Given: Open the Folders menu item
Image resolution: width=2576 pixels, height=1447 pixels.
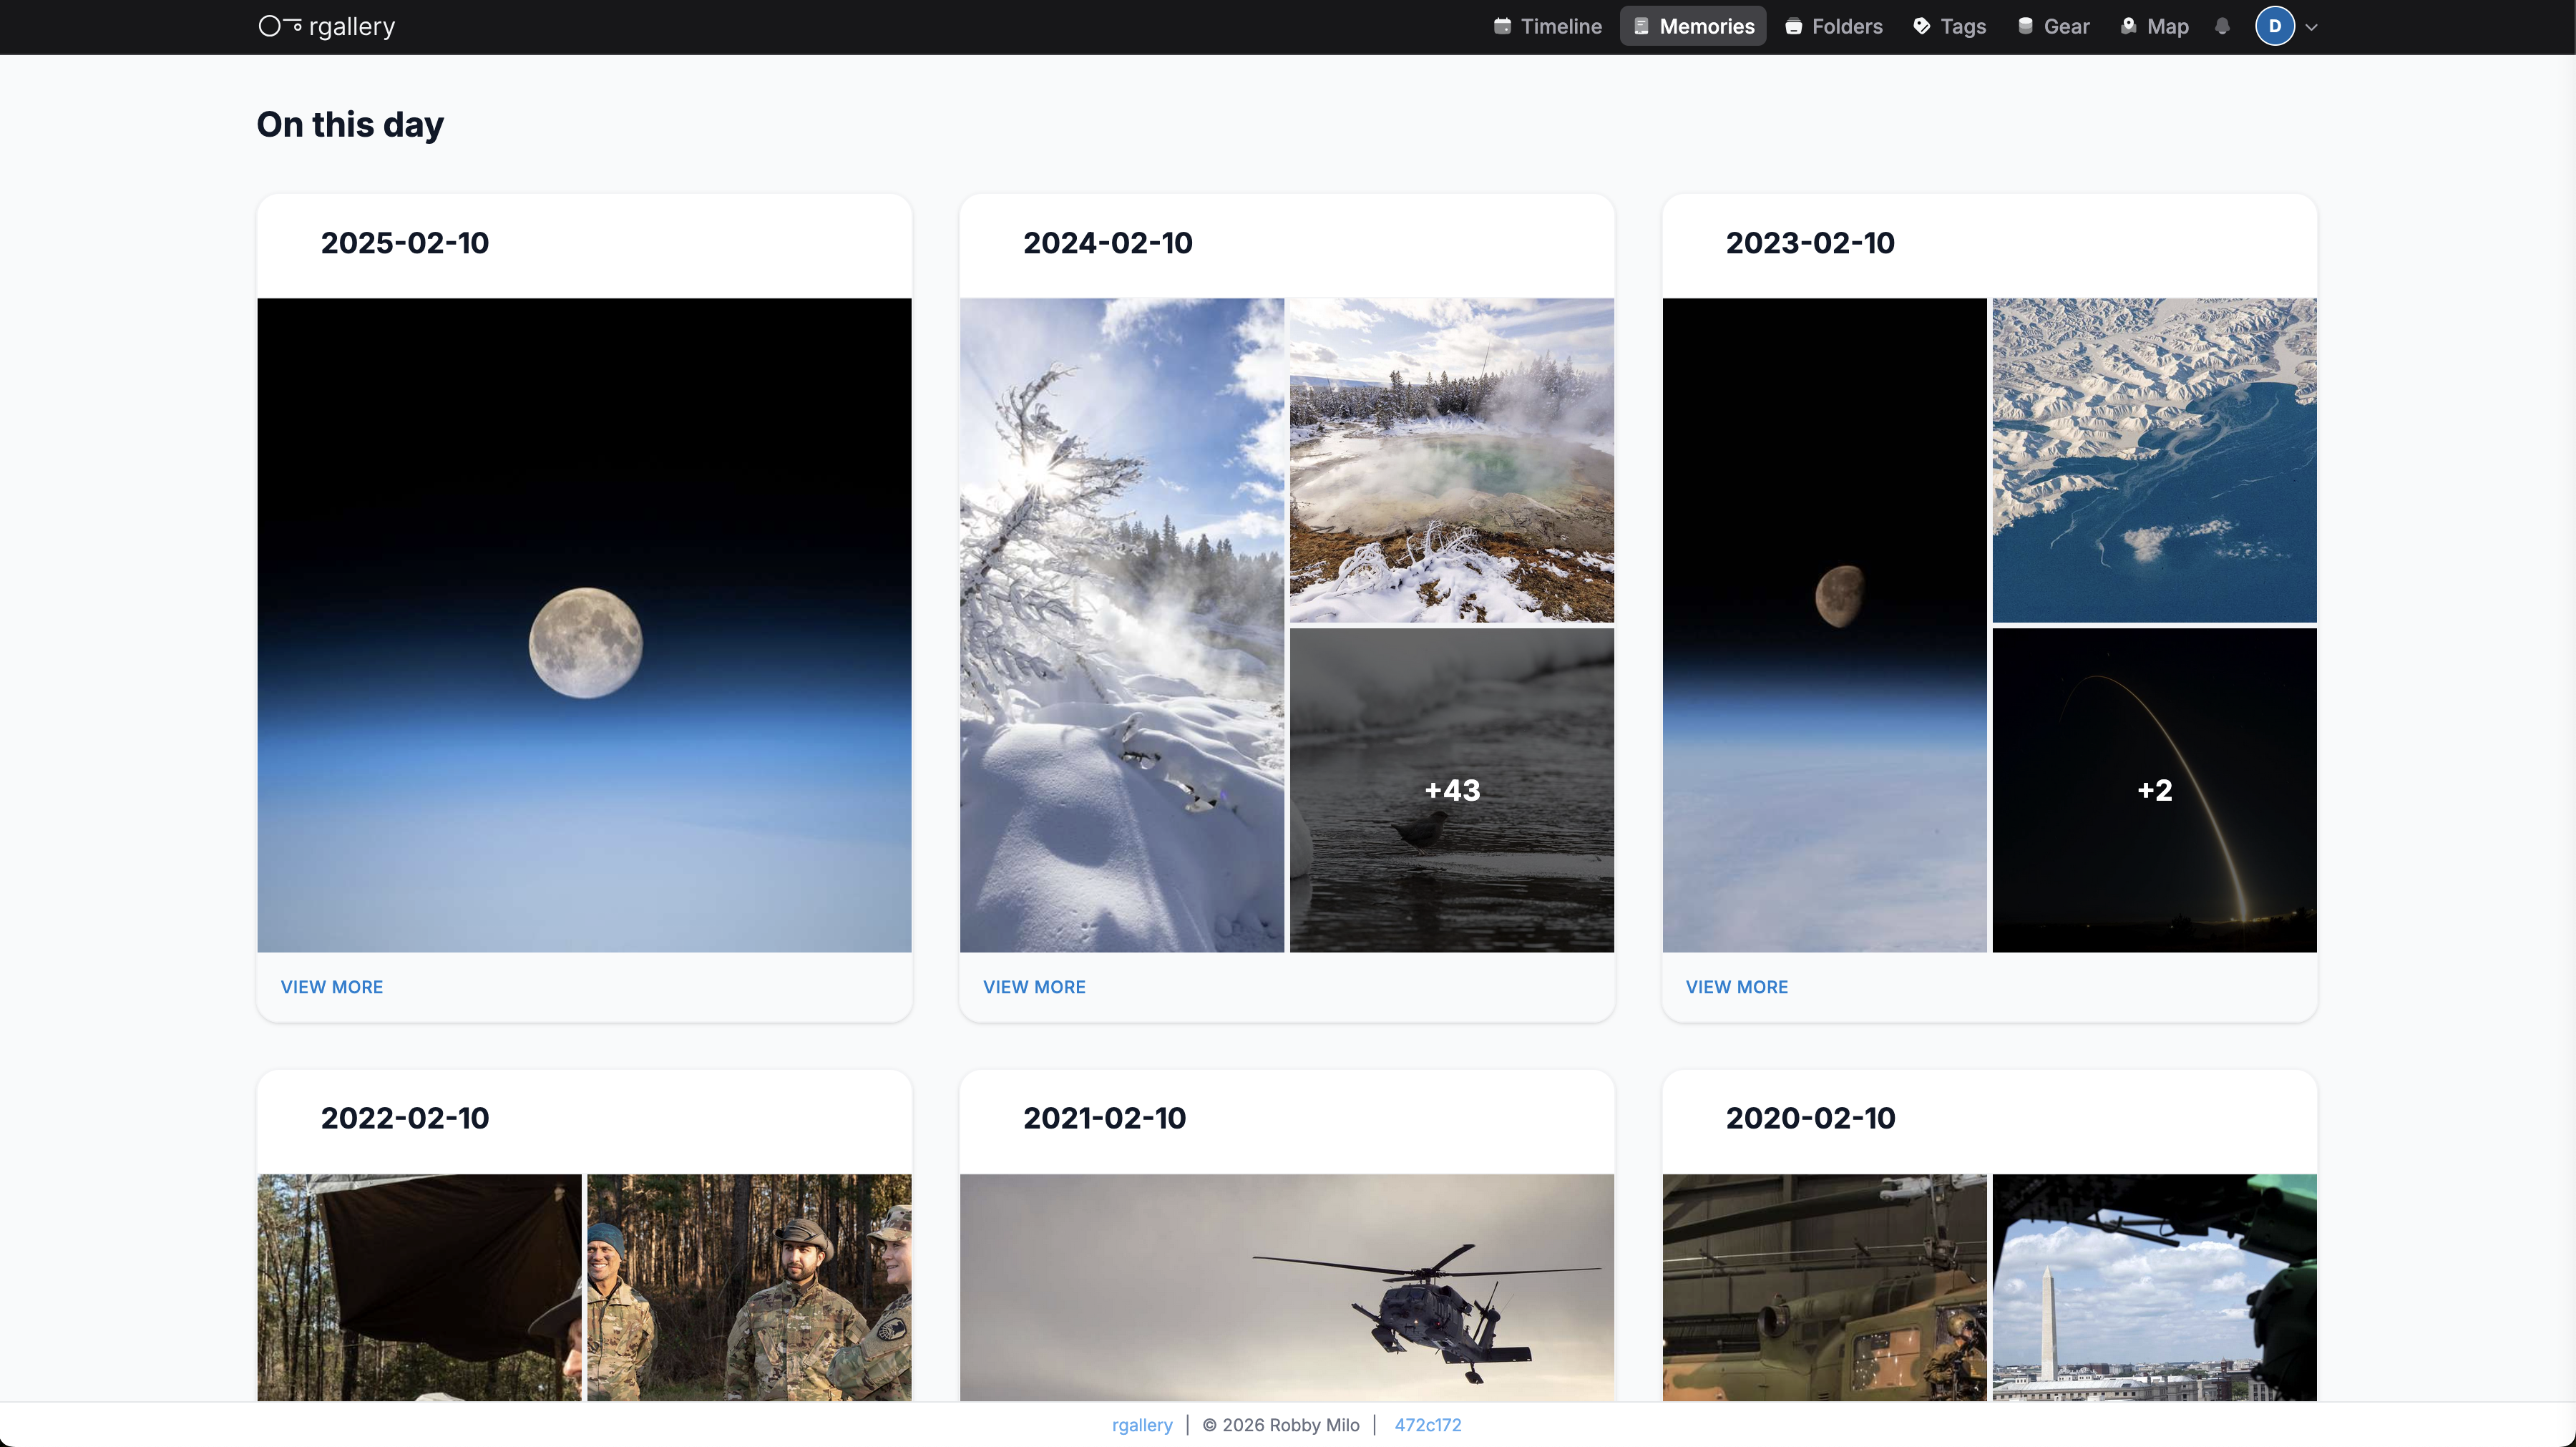Looking at the screenshot, I should pos(1846,26).
